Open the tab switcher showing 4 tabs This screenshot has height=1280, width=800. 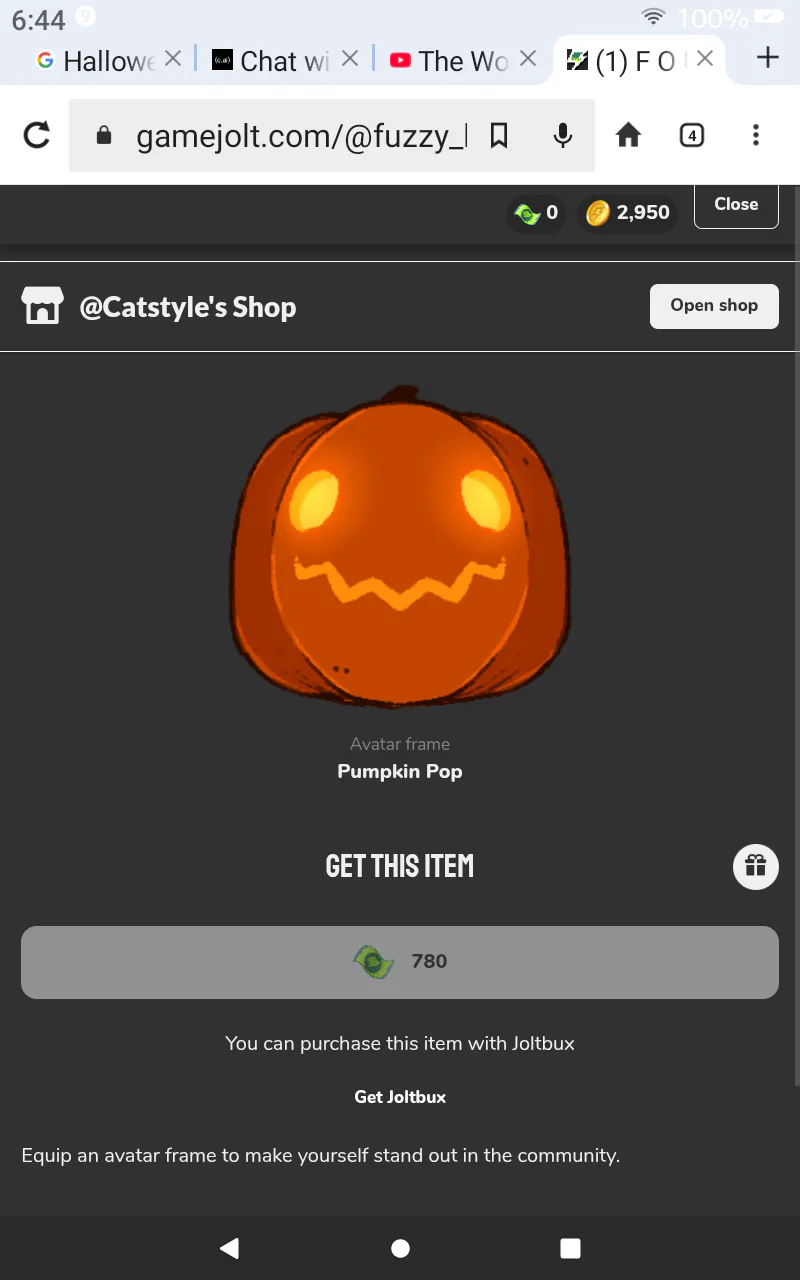691,135
